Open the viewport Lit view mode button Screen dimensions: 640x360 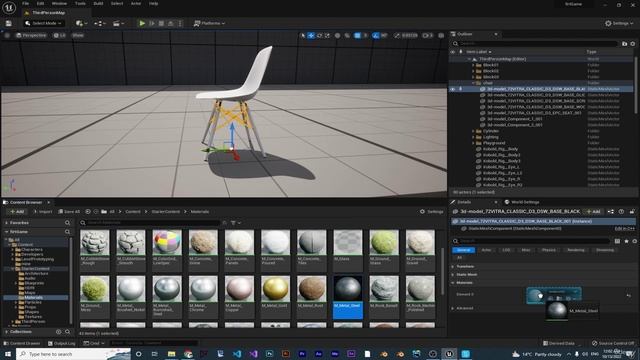coord(60,36)
